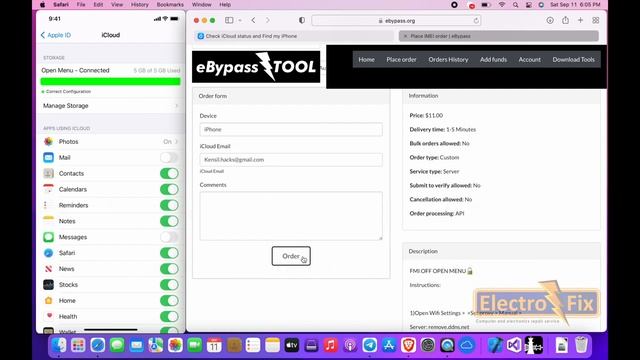Reload the ebypass.org page
640x360 pixels.
pyautogui.click(x=476, y=20)
